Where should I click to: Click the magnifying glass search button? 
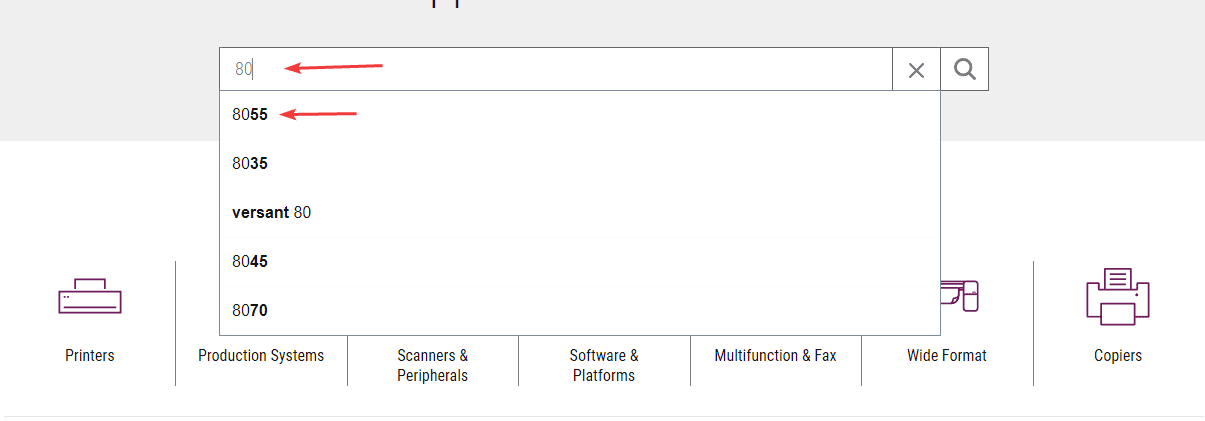(x=964, y=69)
